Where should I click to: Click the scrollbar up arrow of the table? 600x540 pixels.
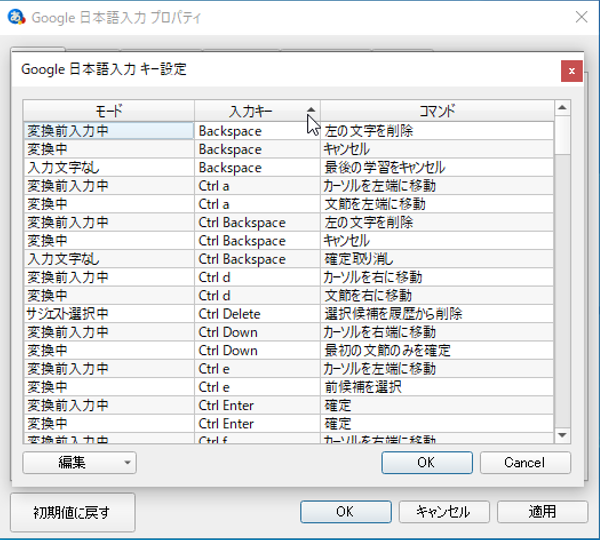pyautogui.click(x=562, y=108)
